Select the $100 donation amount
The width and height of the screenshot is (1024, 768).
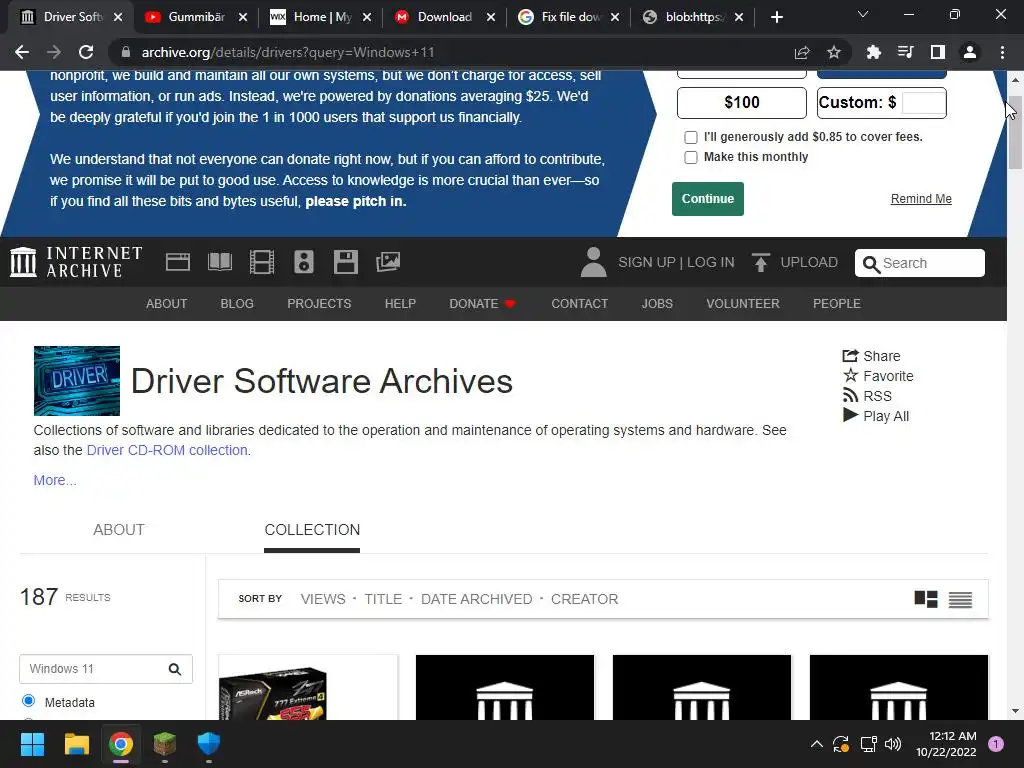[742, 103]
